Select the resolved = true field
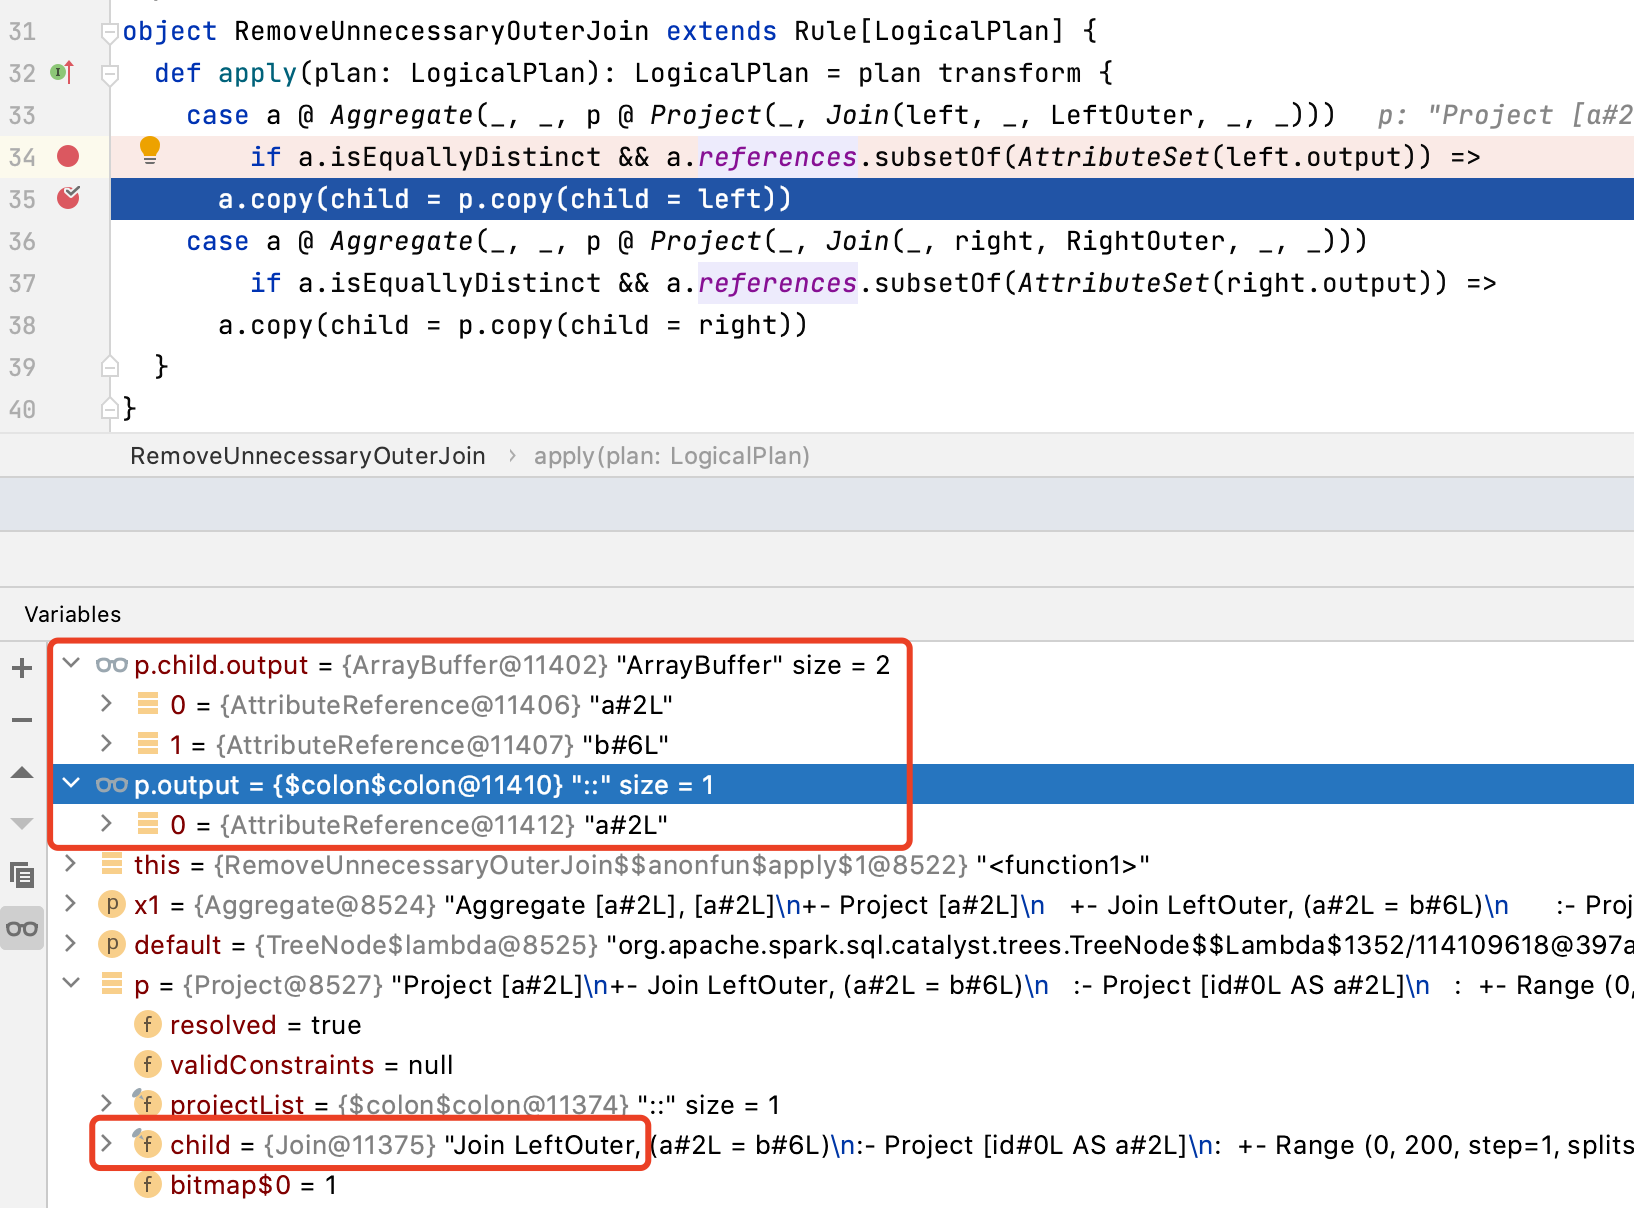Screen dimensions: 1634x1208 tap(841, 1025)
